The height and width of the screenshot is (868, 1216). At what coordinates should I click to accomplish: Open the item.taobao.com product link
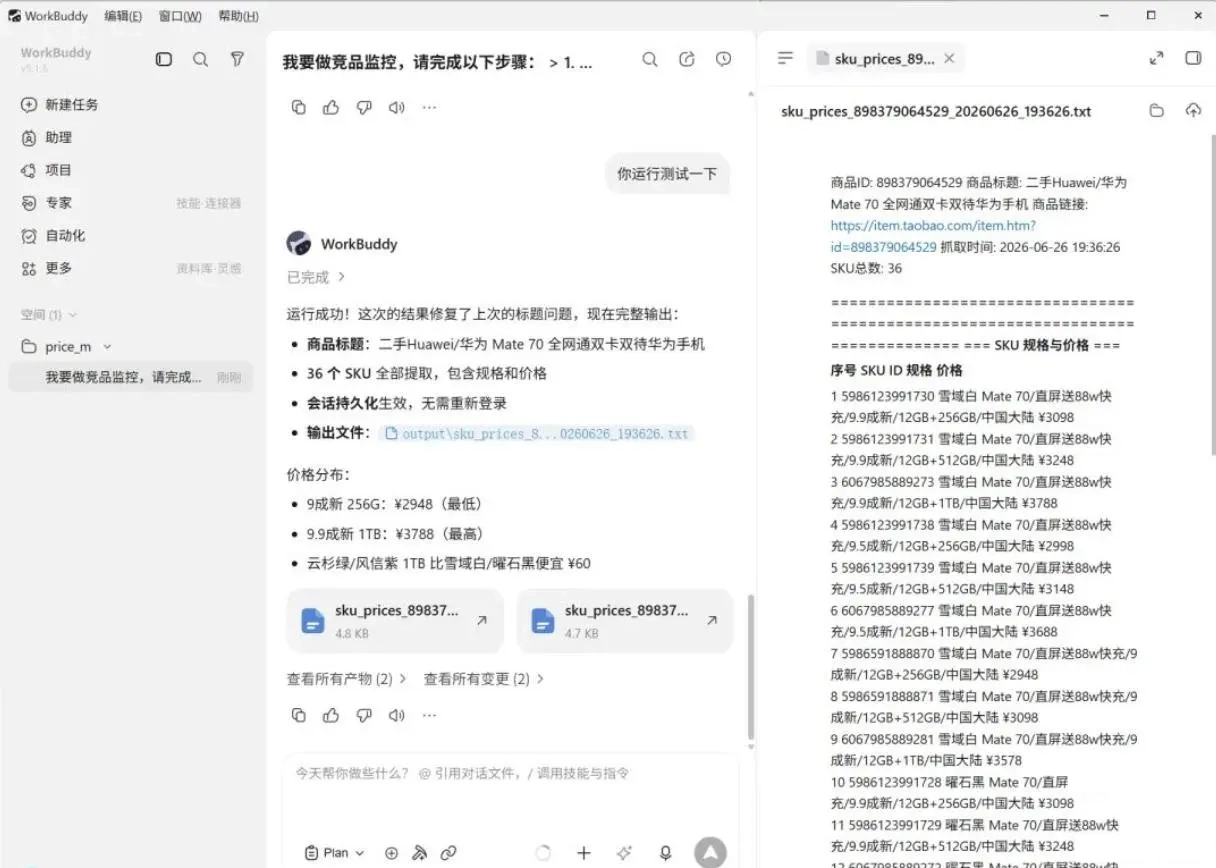tap(933, 236)
